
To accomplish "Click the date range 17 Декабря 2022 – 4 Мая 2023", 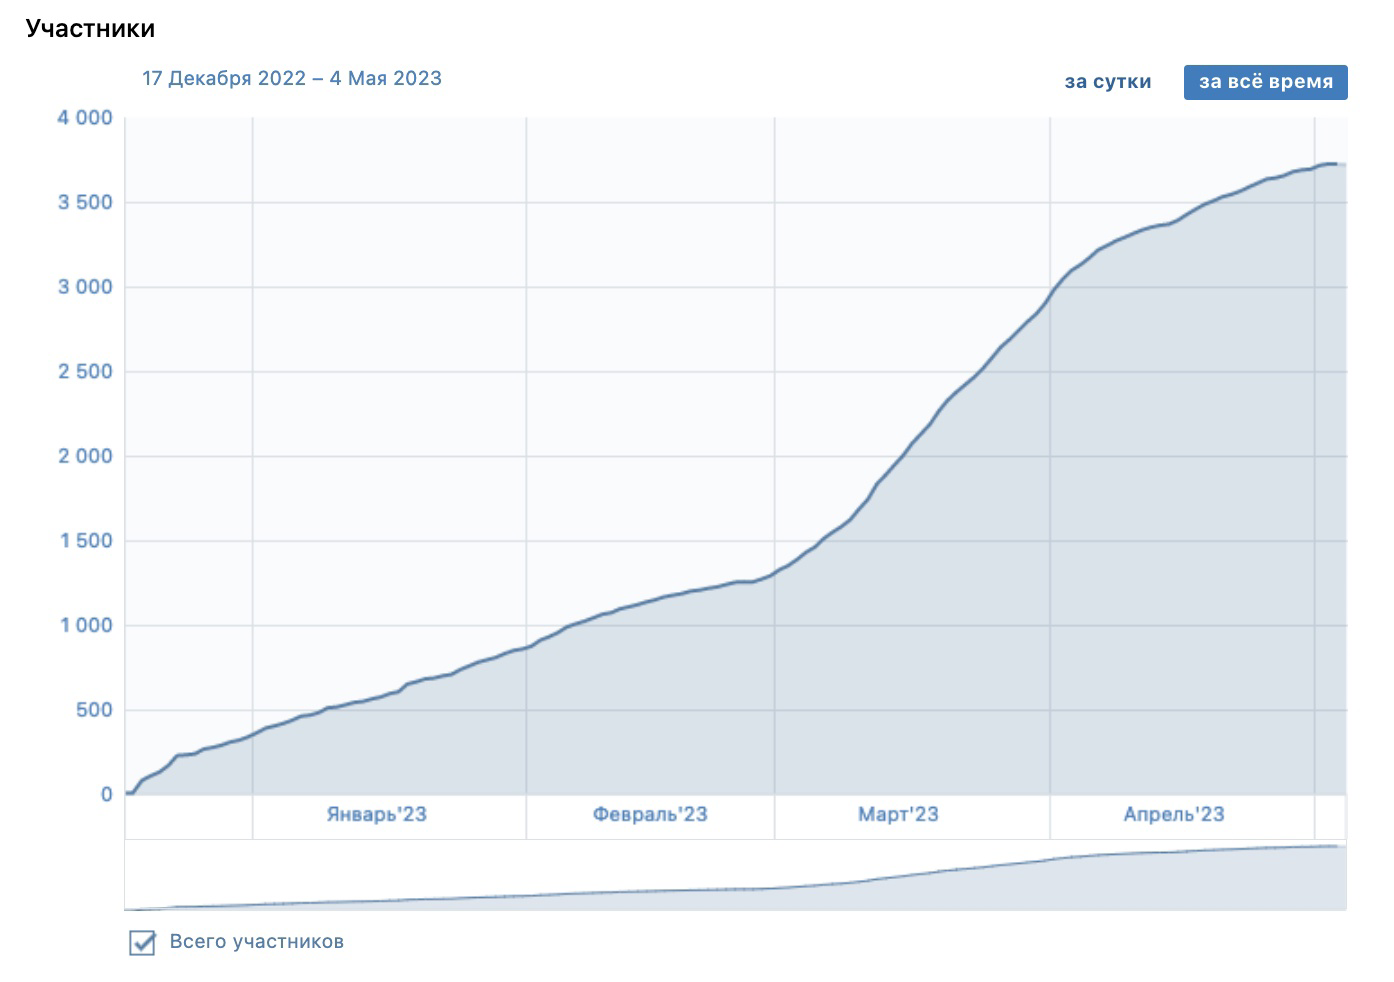I will [292, 78].
